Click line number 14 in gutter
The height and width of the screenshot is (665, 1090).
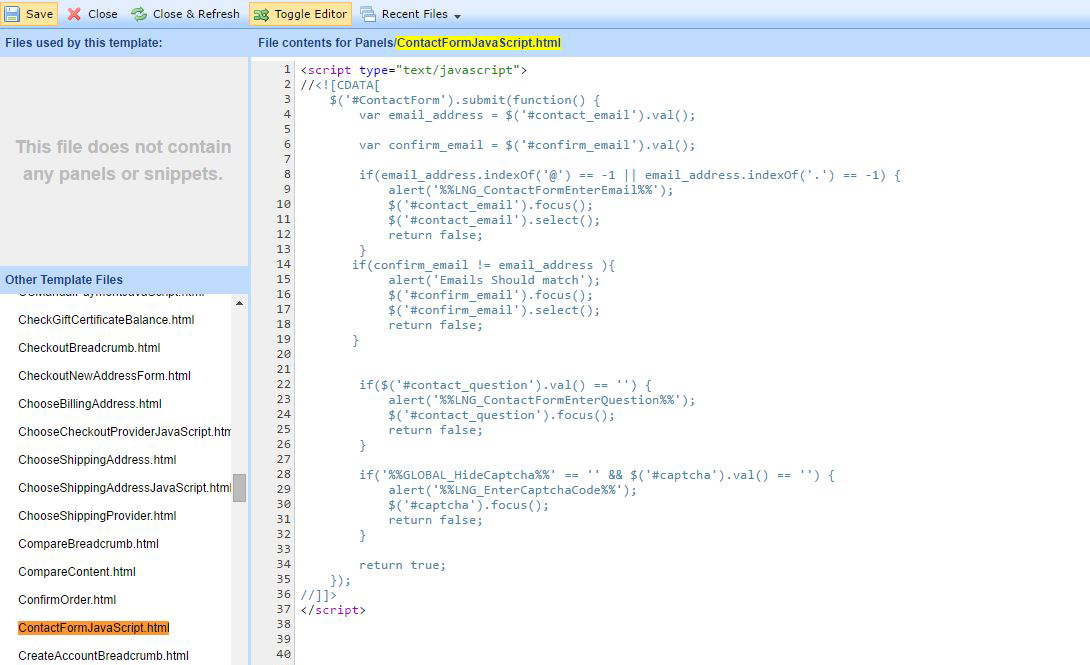tap(284, 264)
